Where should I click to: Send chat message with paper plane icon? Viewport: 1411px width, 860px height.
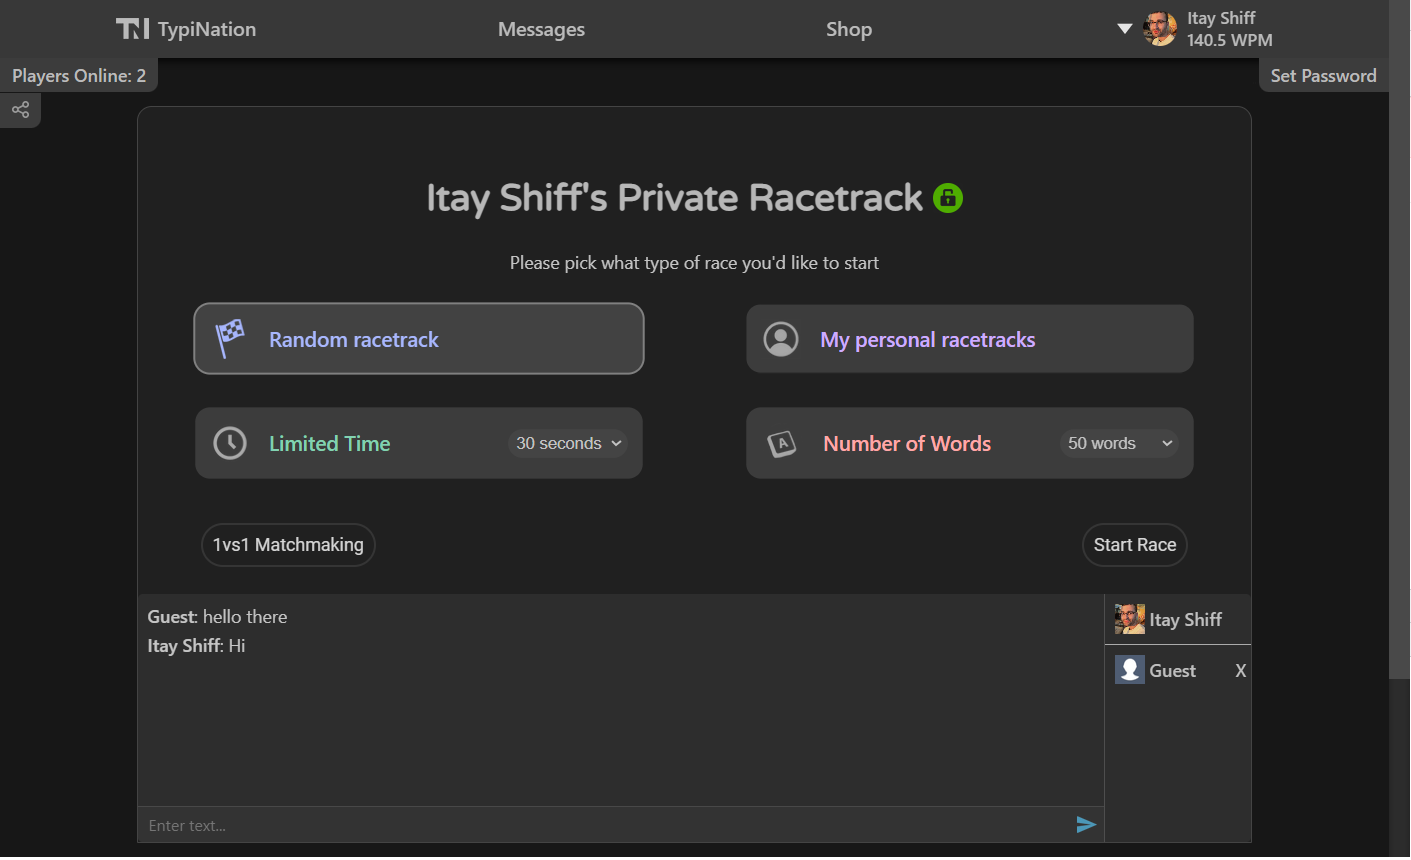point(1086,824)
